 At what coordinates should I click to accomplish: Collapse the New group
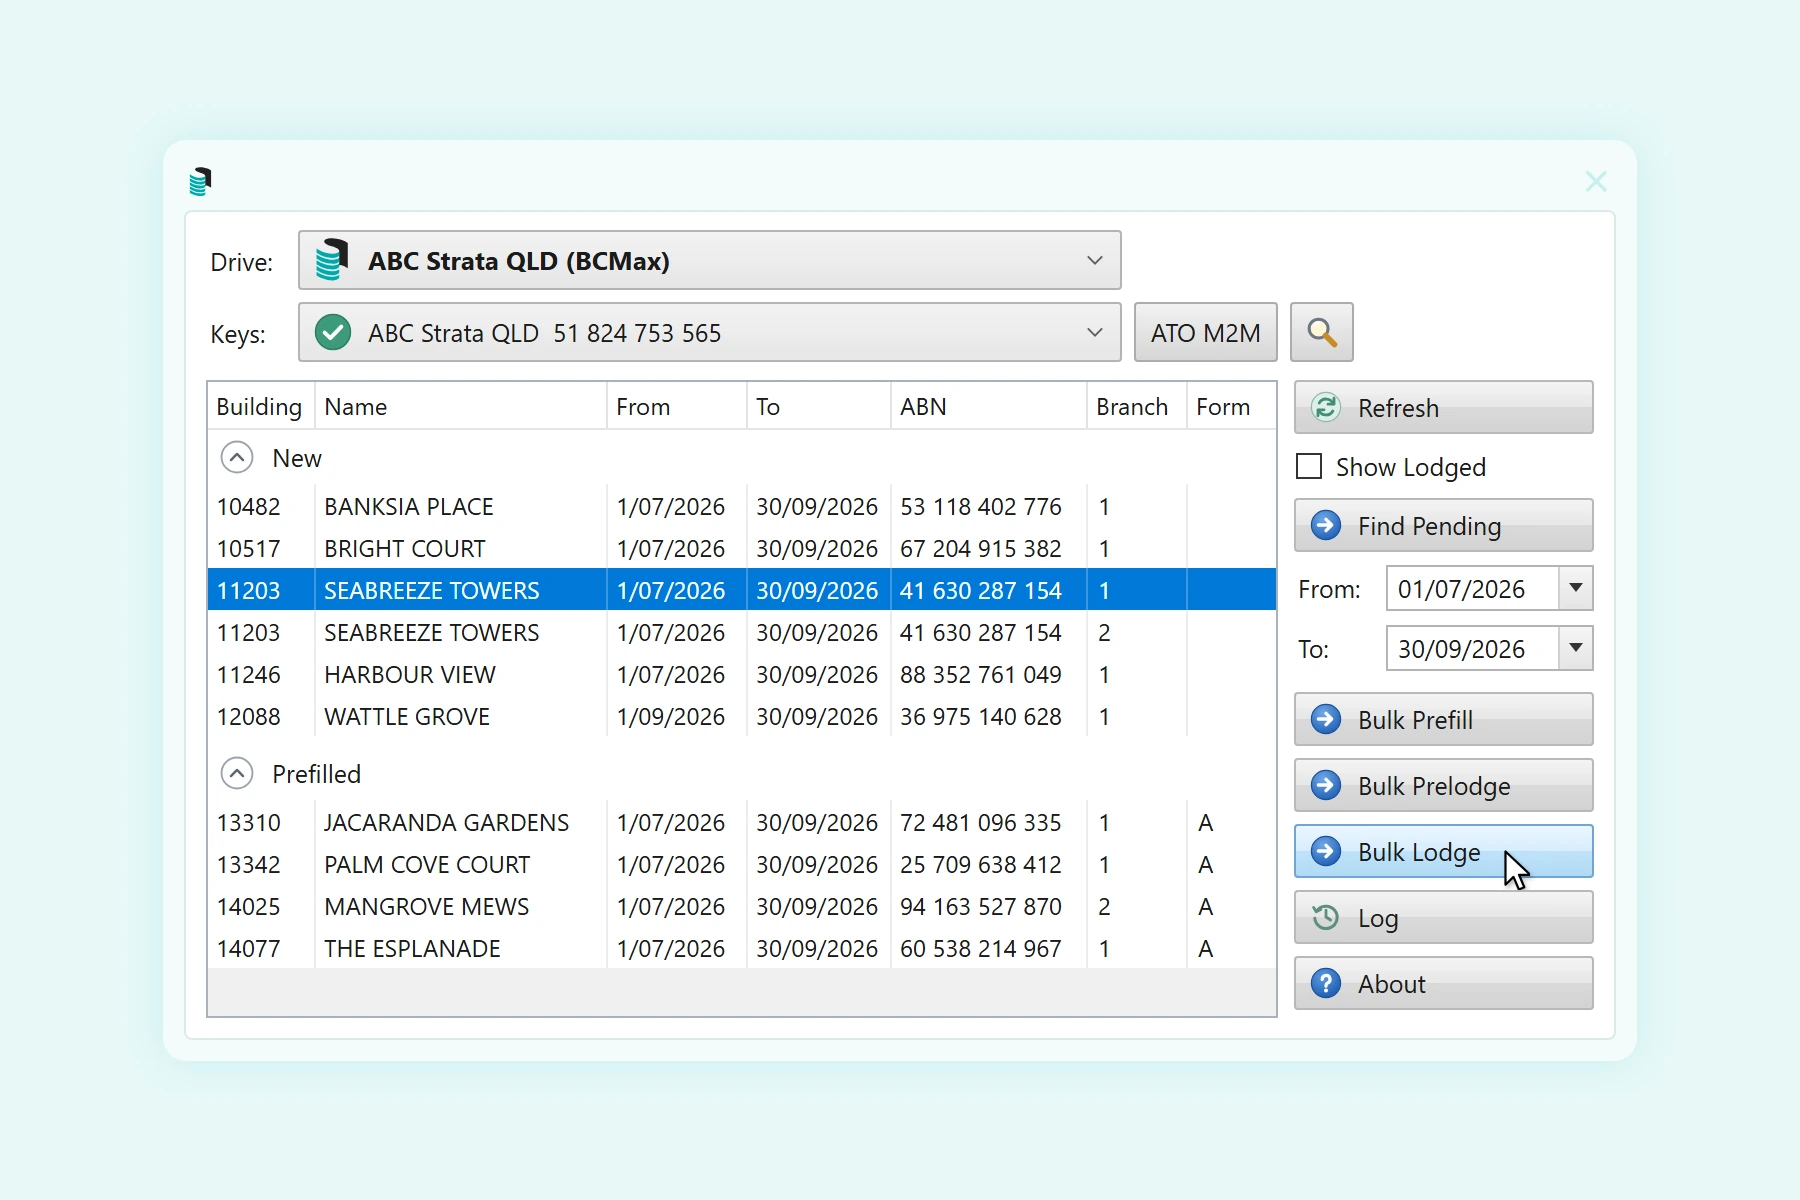pos(237,458)
